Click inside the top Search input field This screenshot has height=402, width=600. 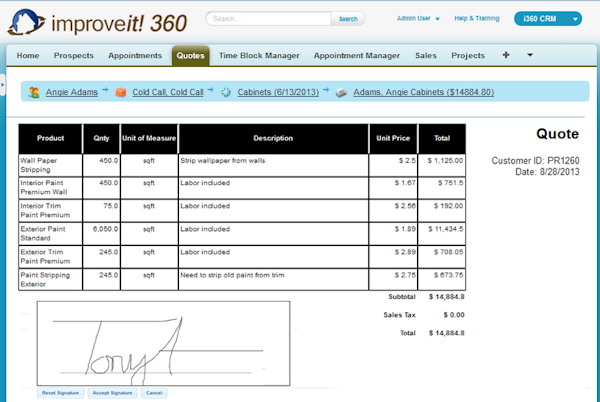point(268,18)
